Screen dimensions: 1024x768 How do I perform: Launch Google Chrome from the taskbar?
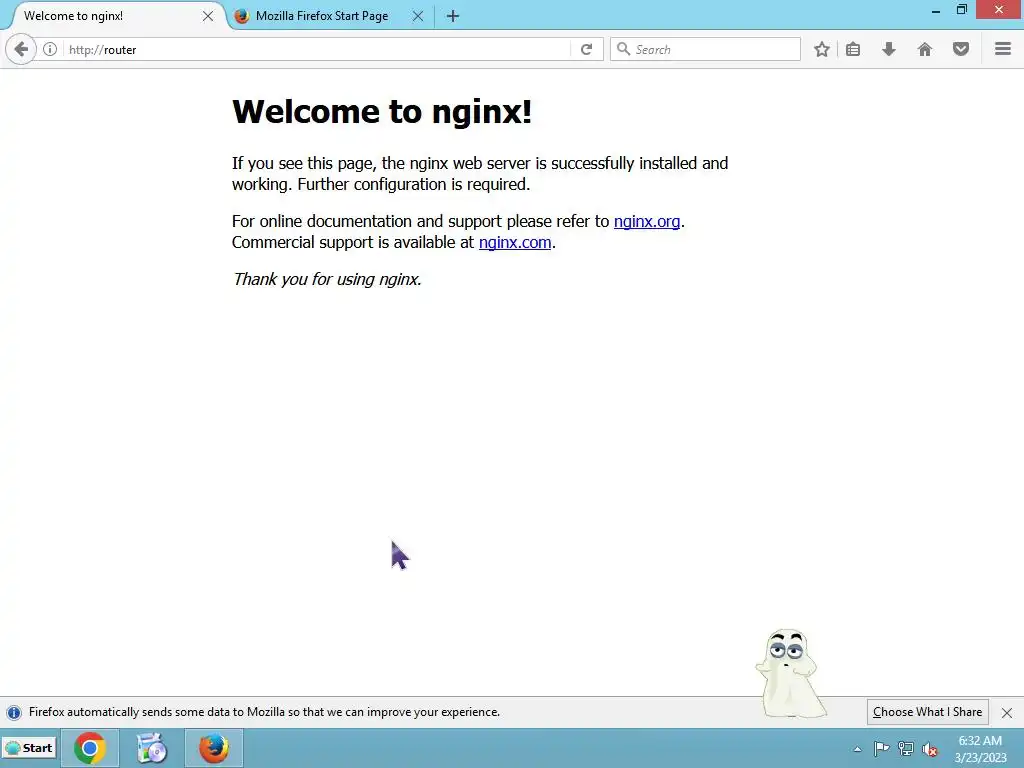[90, 748]
